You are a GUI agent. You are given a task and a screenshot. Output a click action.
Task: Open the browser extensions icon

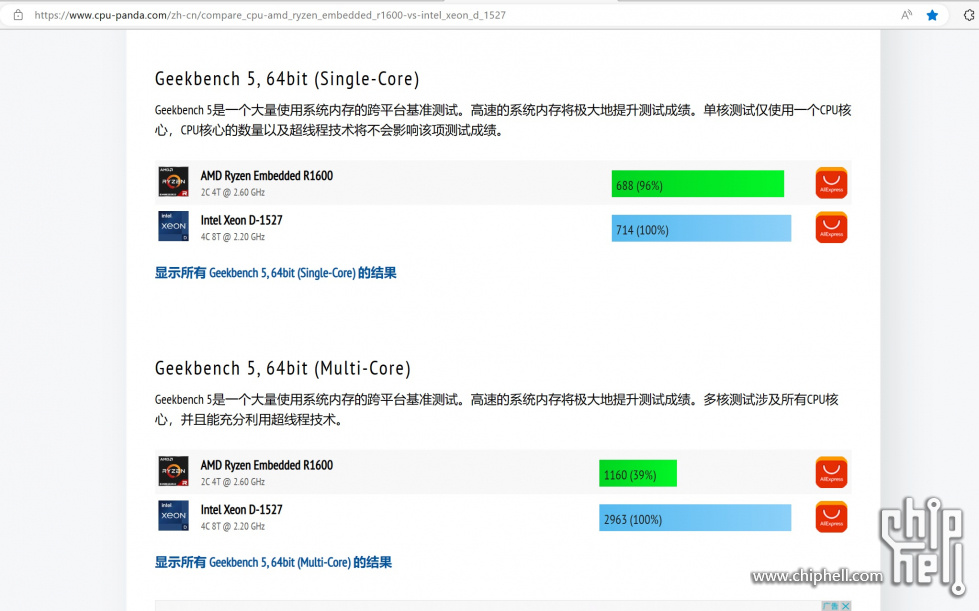point(970,15)
